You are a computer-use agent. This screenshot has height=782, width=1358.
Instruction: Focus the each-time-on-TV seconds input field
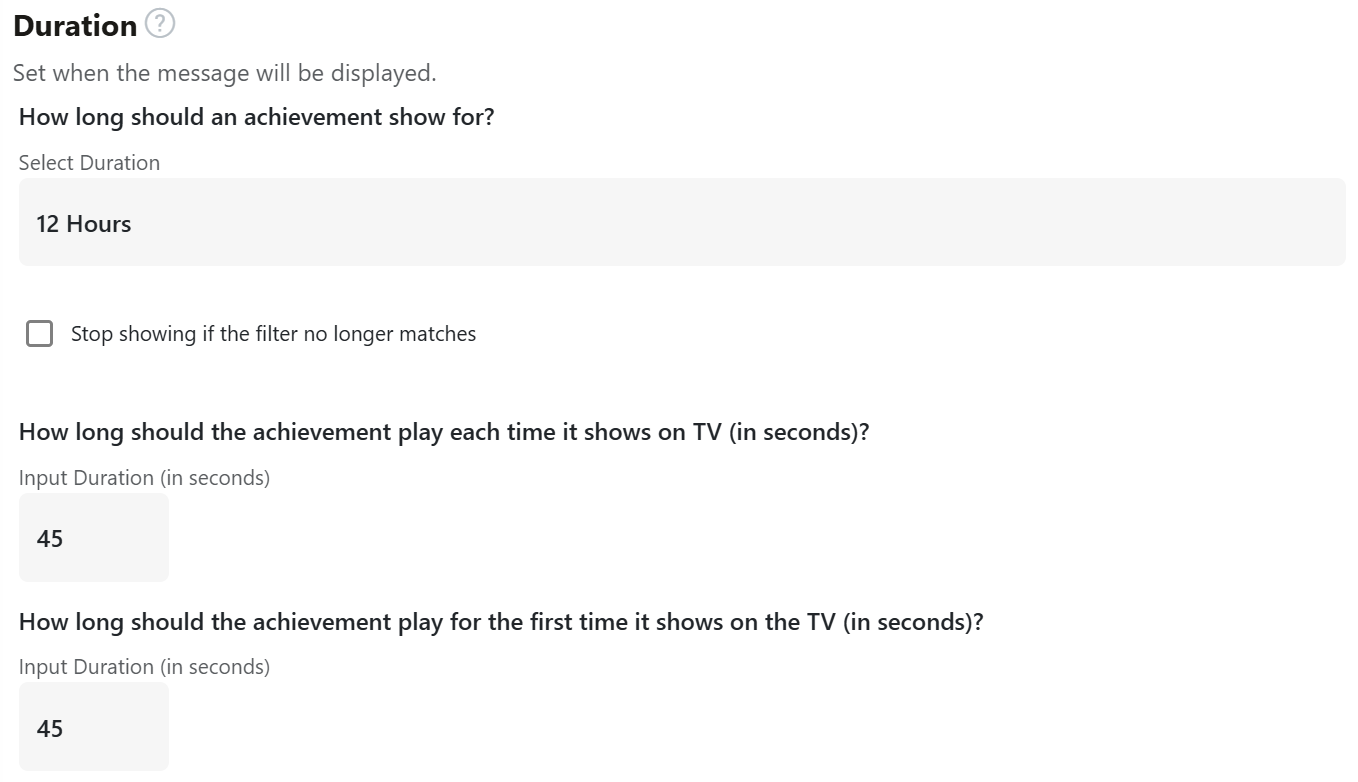pos(94,538)
